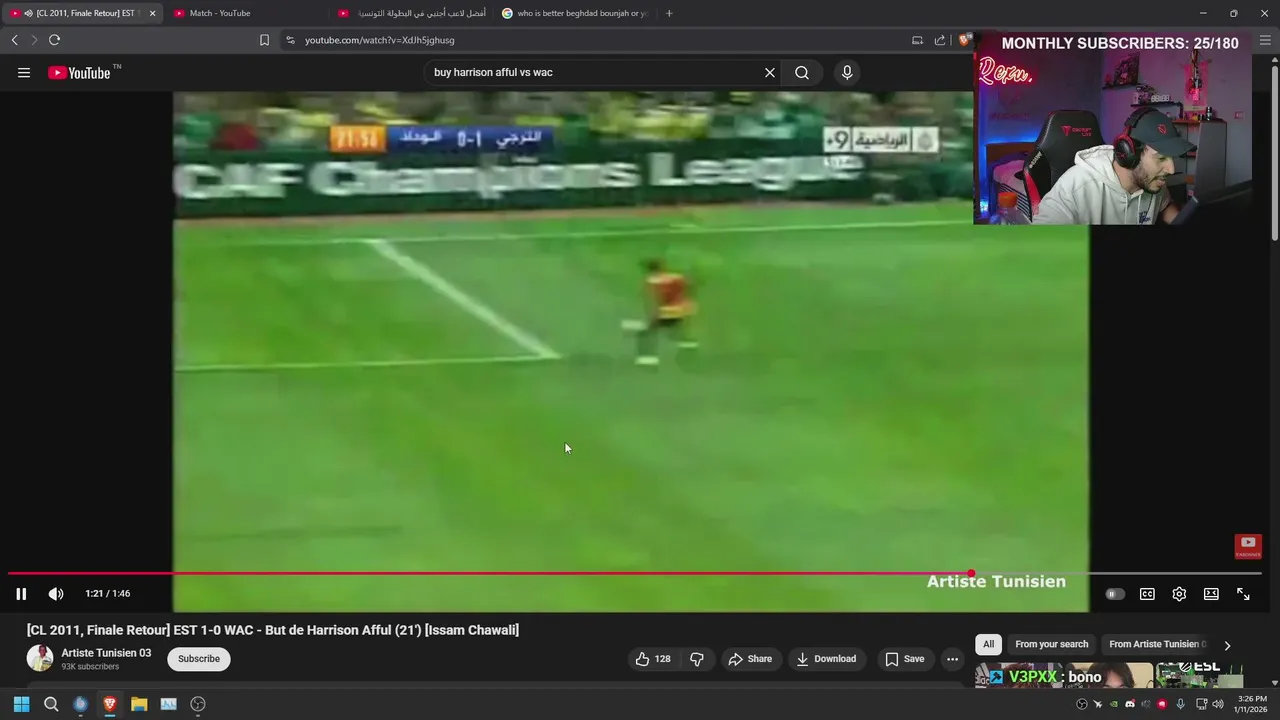Click the address bar URL
Image resolution: width=1280 pixels, height=720 pixels.
(x=379, y=40)
